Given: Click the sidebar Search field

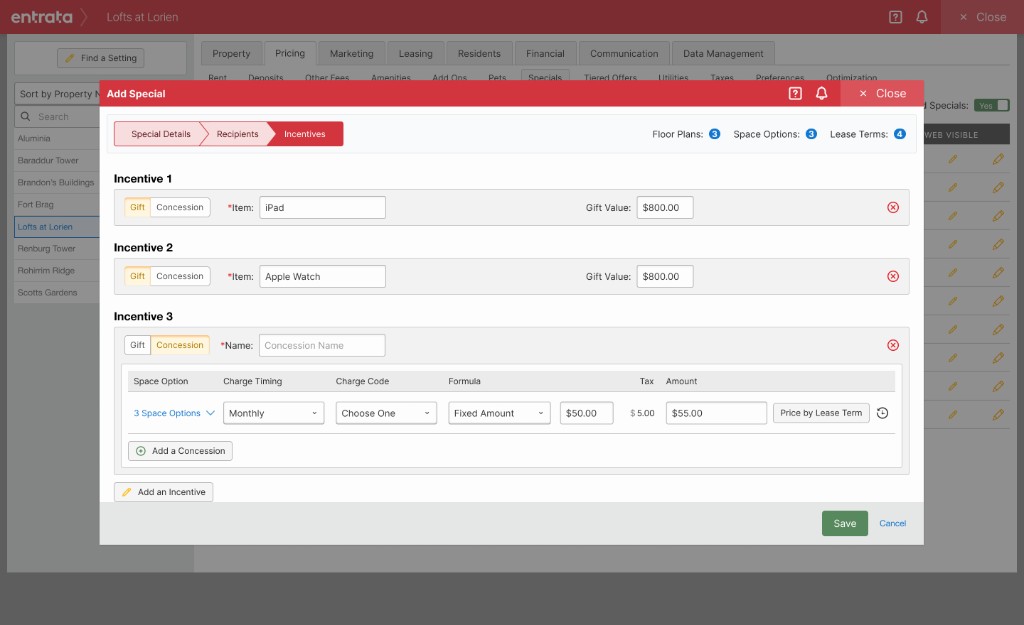Looking at the screenshot, I should click(57, 116).
